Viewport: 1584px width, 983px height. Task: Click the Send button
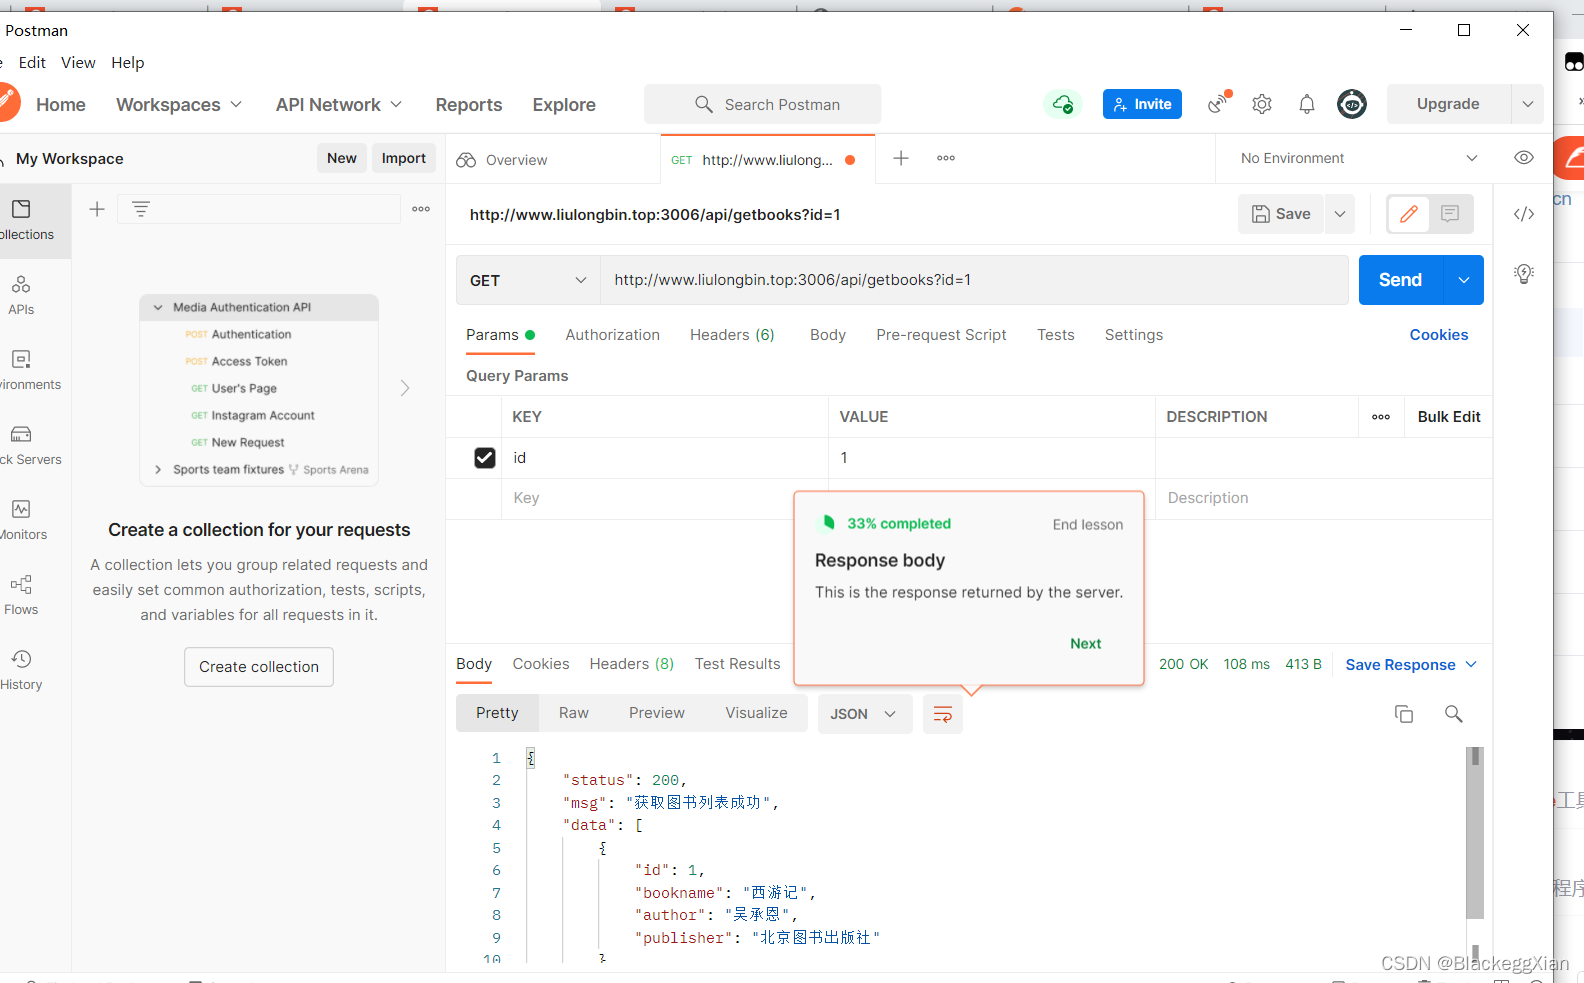coord(1401,280)
